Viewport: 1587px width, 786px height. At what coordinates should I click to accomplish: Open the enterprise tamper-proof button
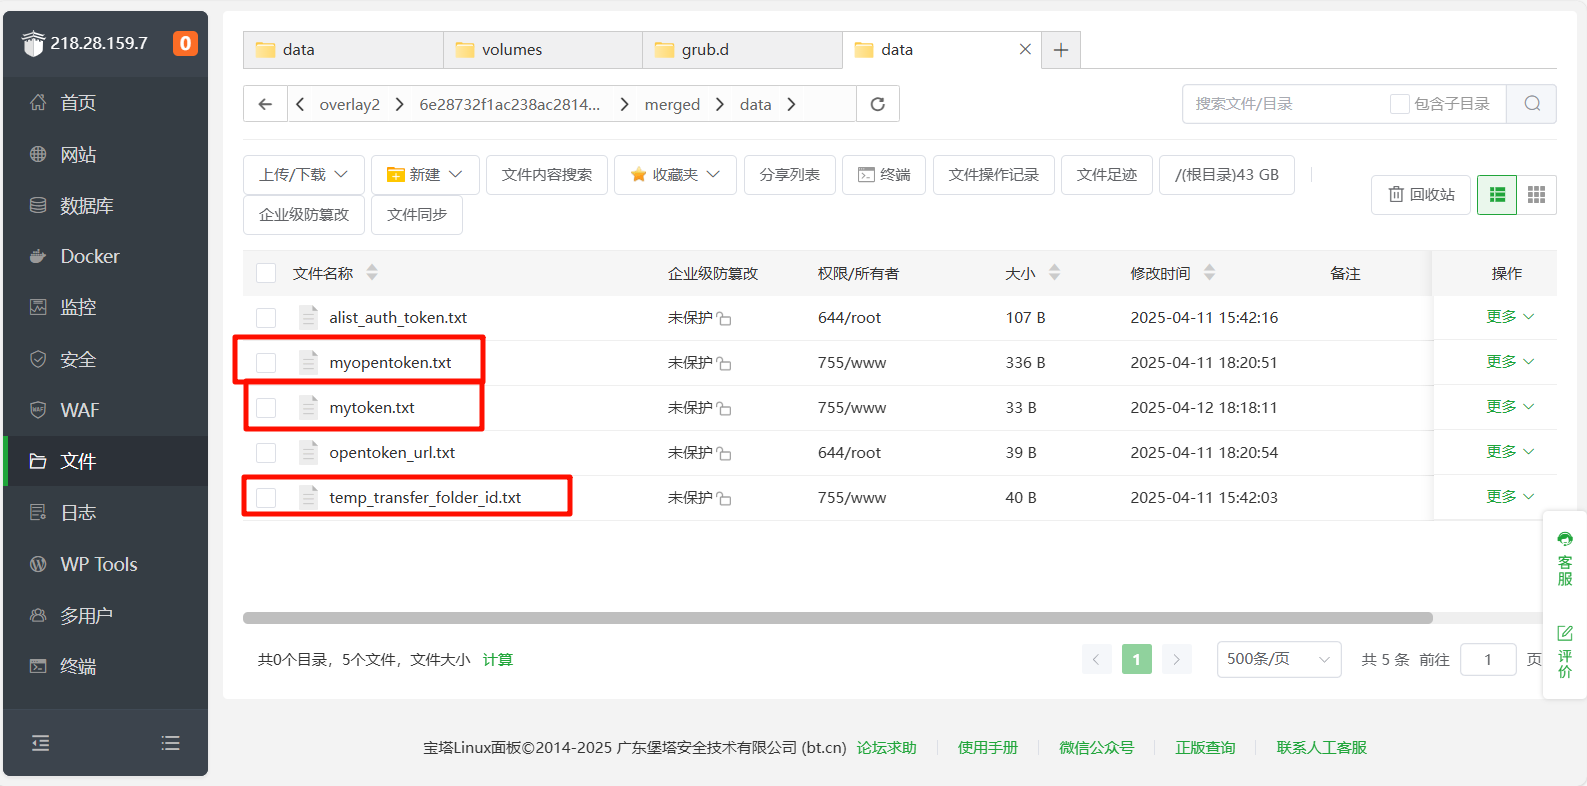(x=304, y=215)
